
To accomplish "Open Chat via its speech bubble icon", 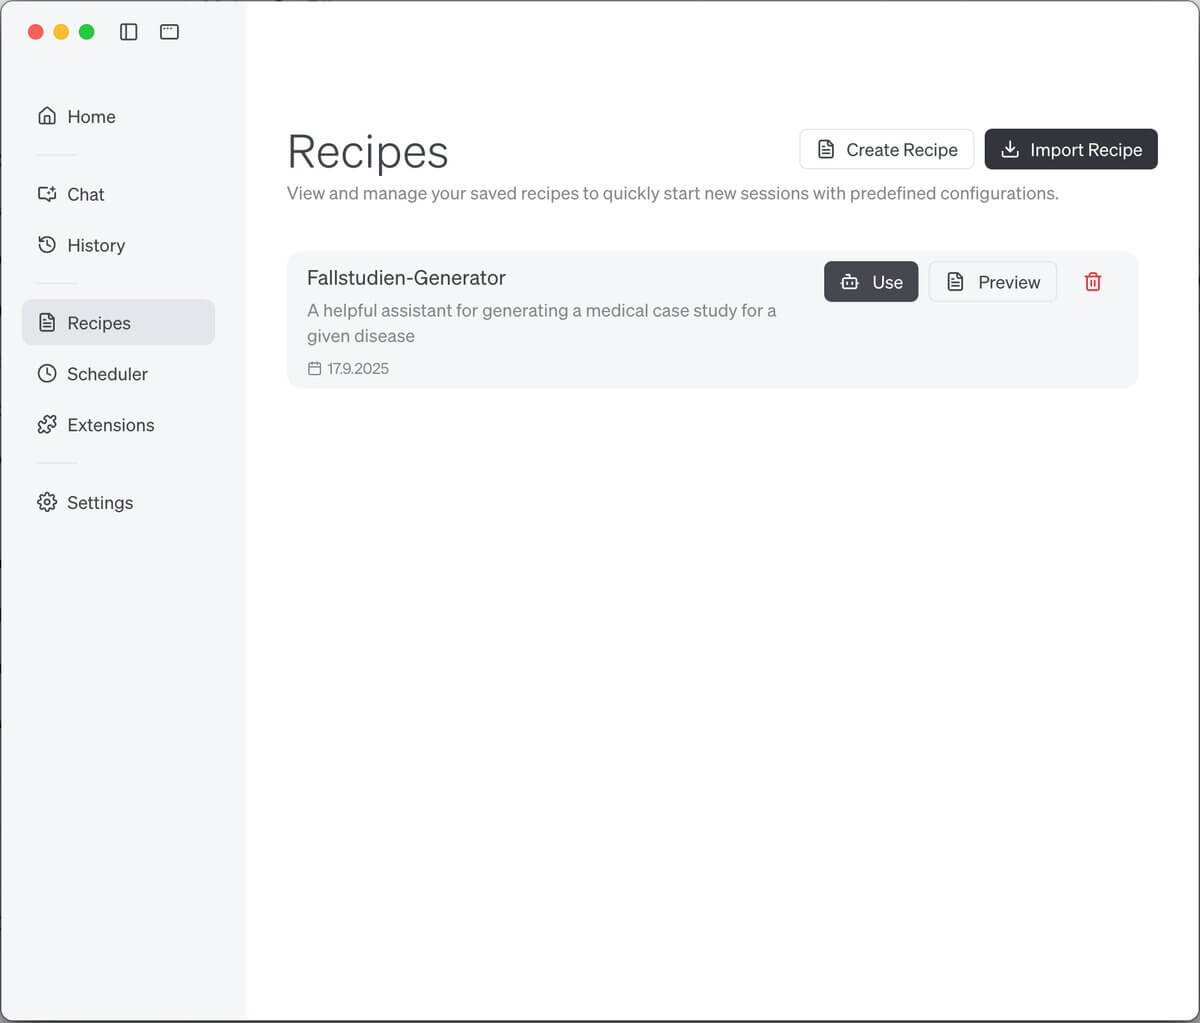I will point(46,194).
